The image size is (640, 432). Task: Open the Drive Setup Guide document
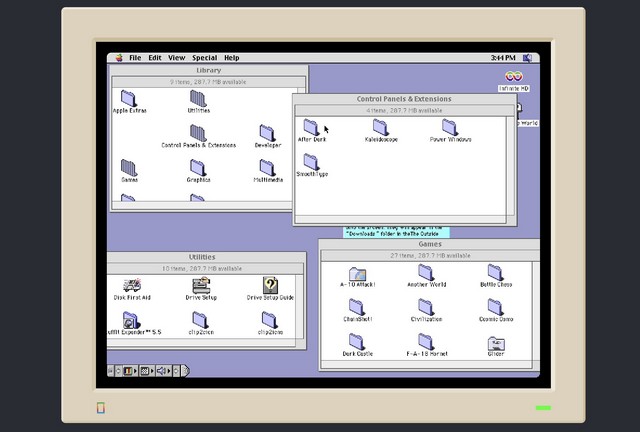point(269,287)
